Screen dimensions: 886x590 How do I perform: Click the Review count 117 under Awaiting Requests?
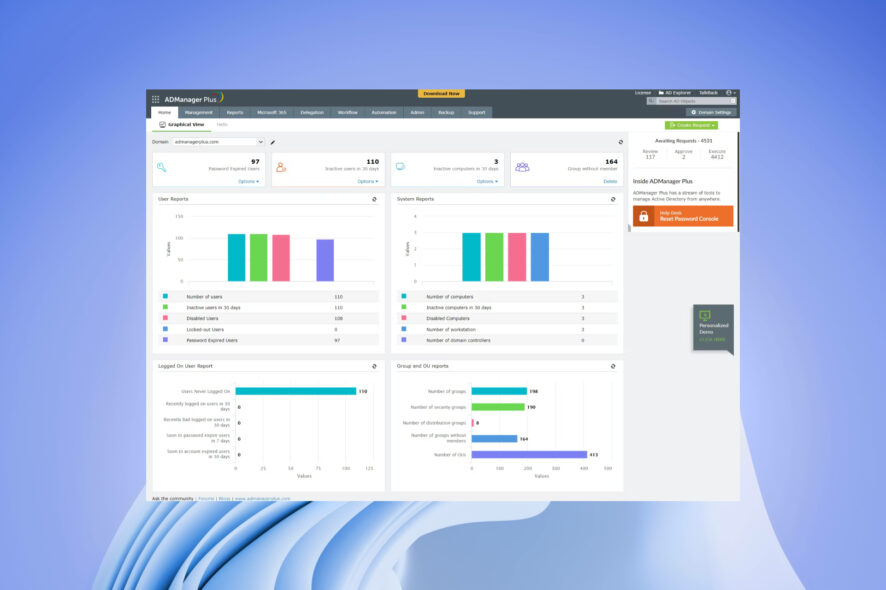tap(650, 157)
